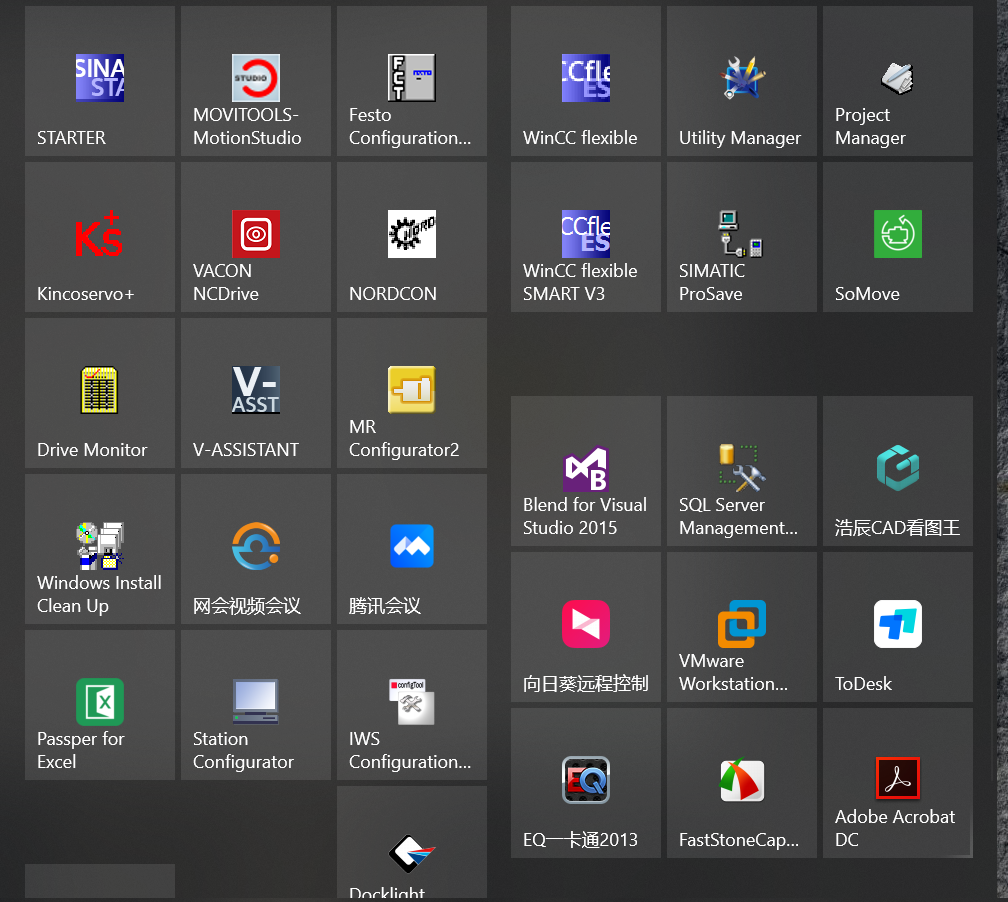Open VACON NCDrive tile

(256, 237)
